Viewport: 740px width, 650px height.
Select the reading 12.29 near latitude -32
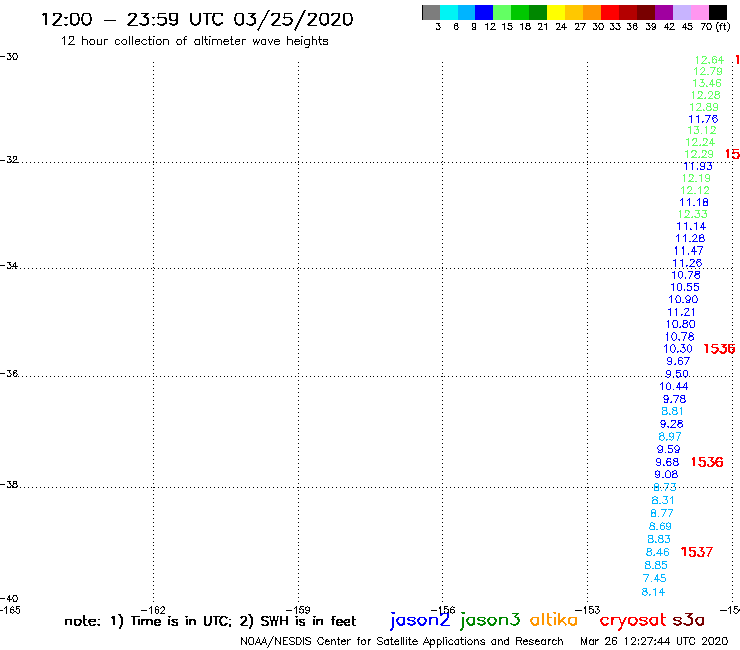click(699, 154)
